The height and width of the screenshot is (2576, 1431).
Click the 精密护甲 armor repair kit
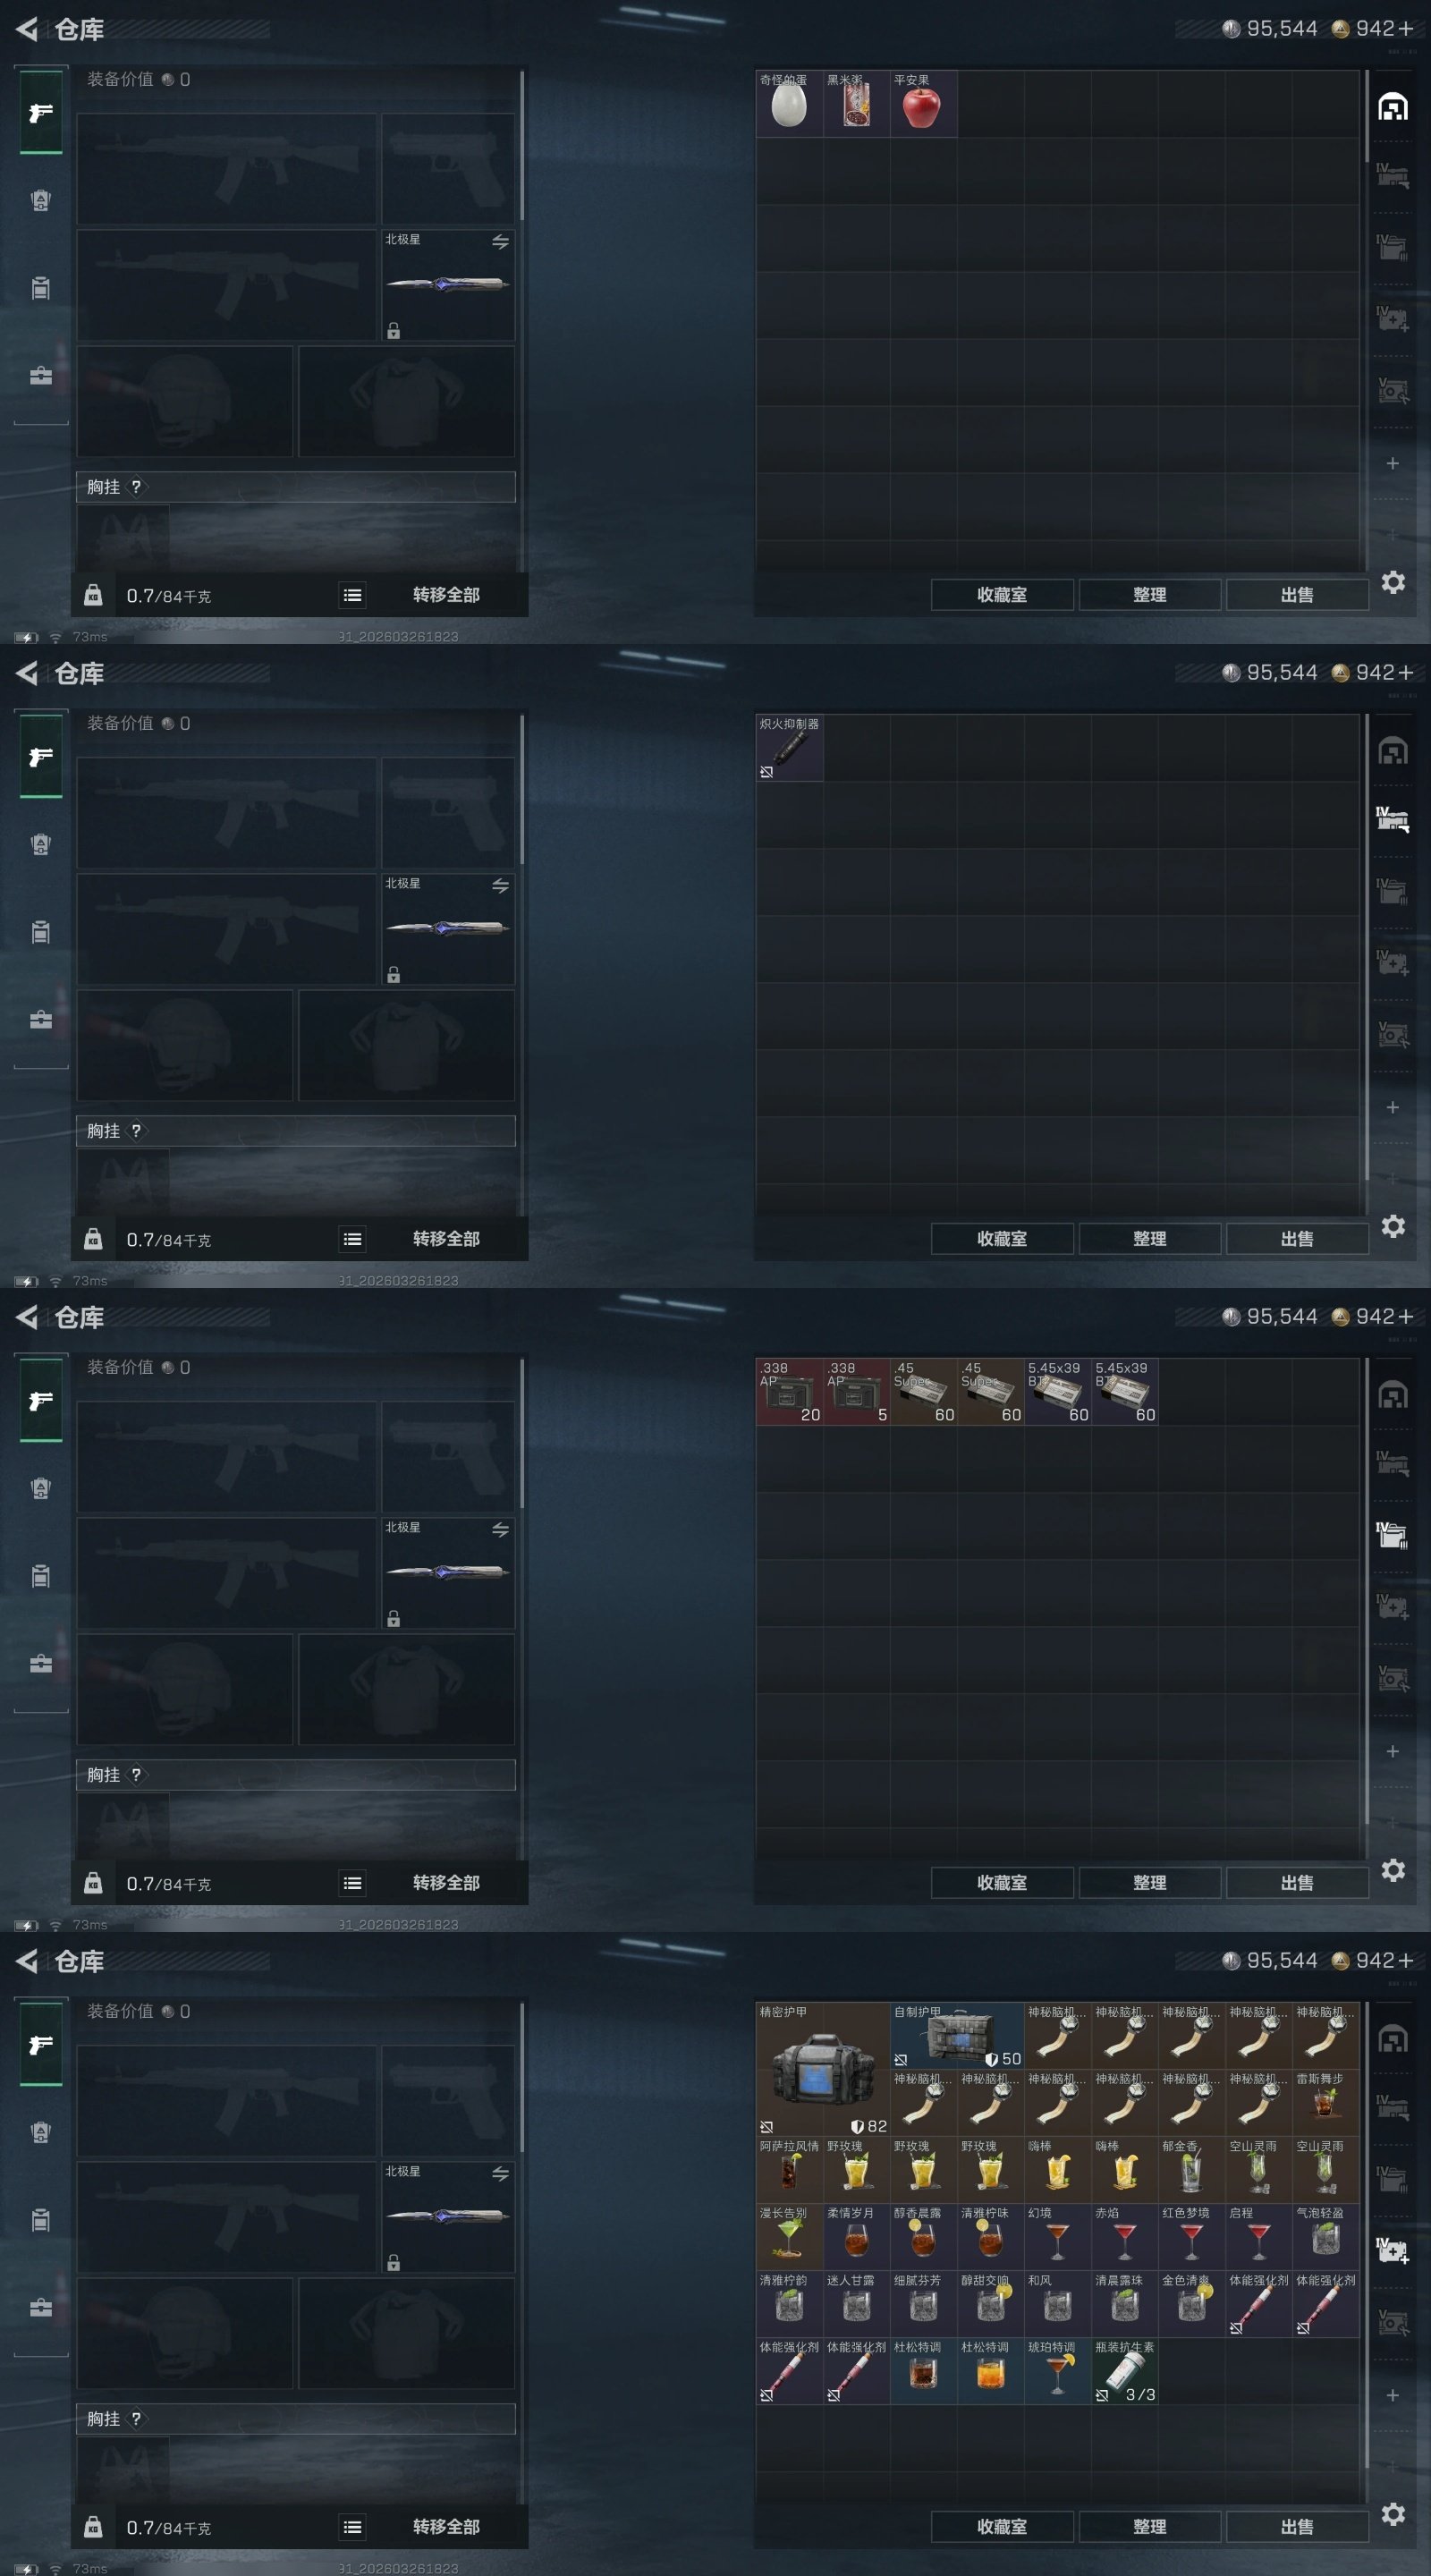coord(823,2068)
